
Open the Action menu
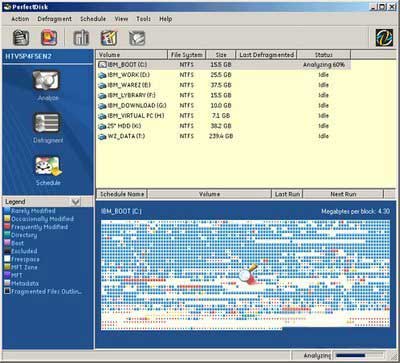(20, 19)
